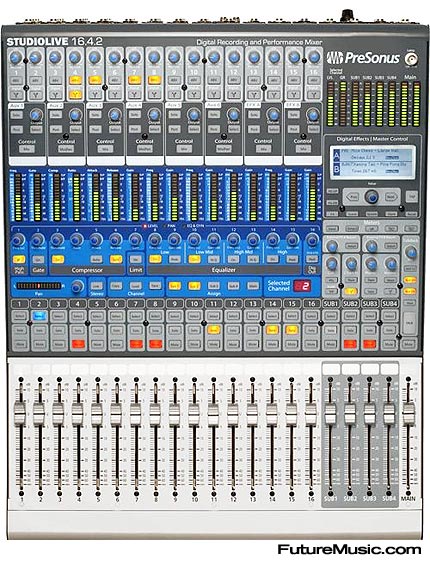
Task: Unmute channel 4 with its red Mute button
Action: 77,344
